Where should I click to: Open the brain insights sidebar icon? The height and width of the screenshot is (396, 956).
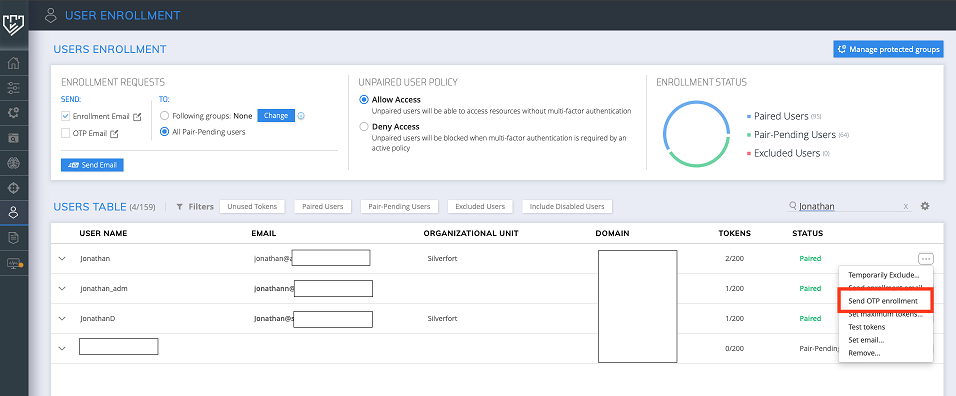[13, 163]
